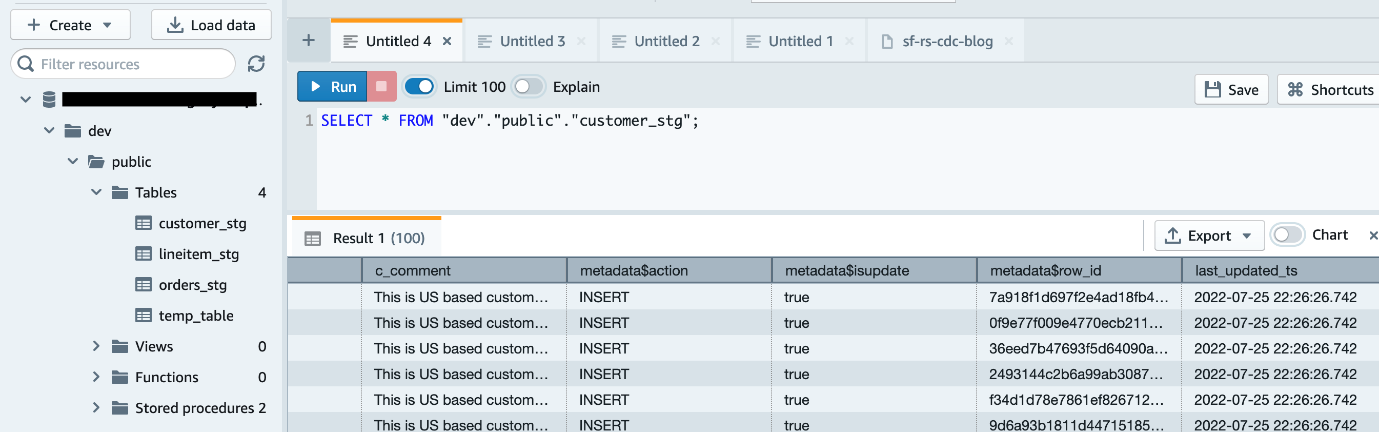This screenshot has width=1379, height=432.
Task: Expand the Views tree node
Action: point(96,346)
